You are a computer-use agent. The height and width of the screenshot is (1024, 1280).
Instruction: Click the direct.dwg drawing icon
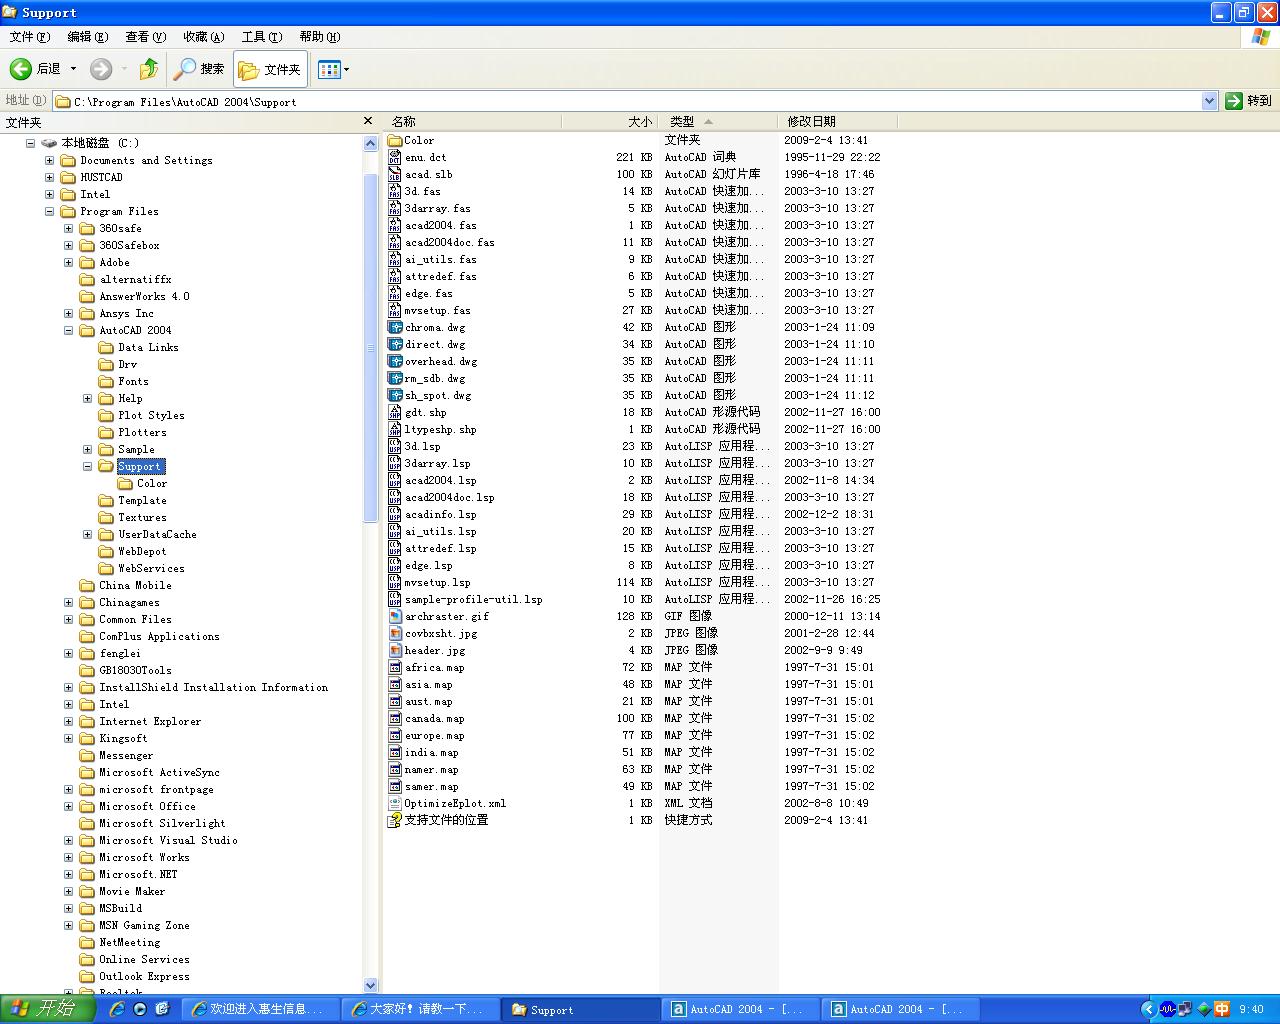coord(394,344)
